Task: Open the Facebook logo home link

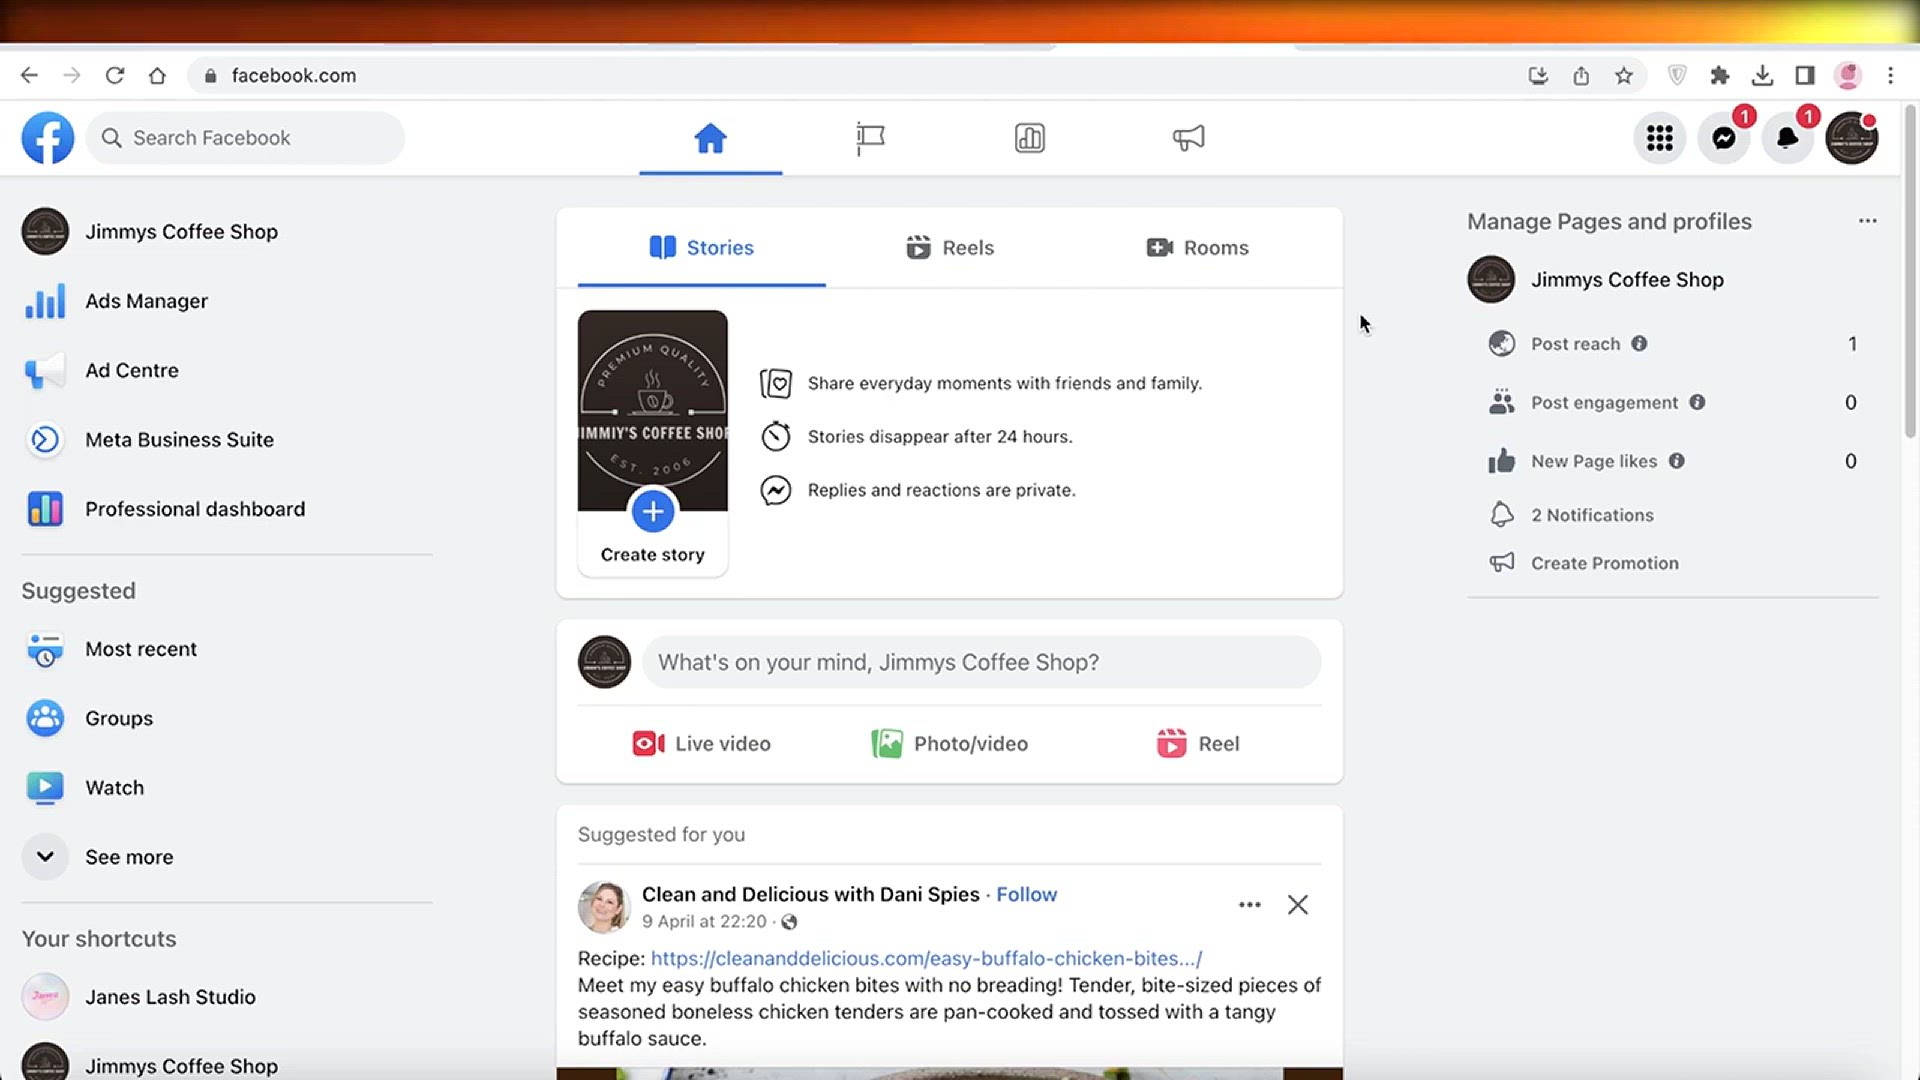Action: (x=48, y=138)
